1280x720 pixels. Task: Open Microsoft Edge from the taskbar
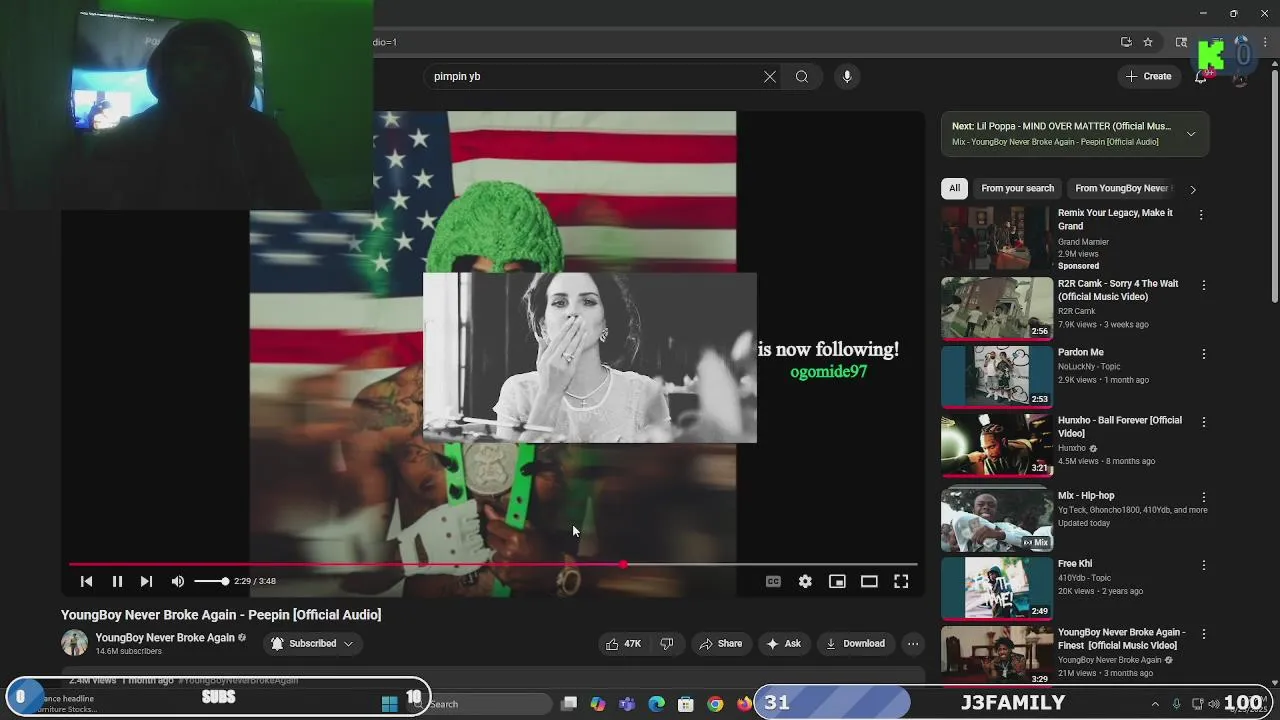(657, 704)
